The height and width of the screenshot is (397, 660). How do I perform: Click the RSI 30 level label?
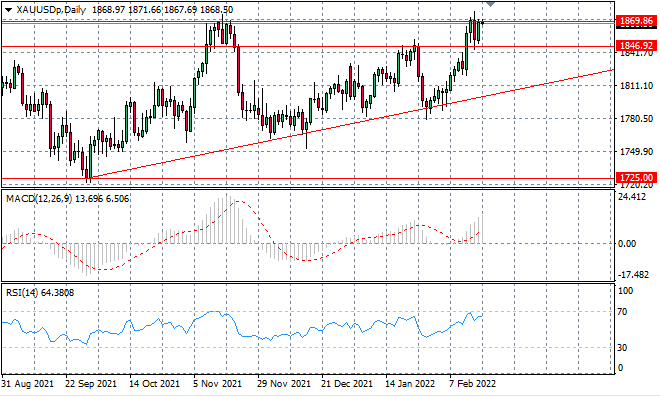[622, 348]
